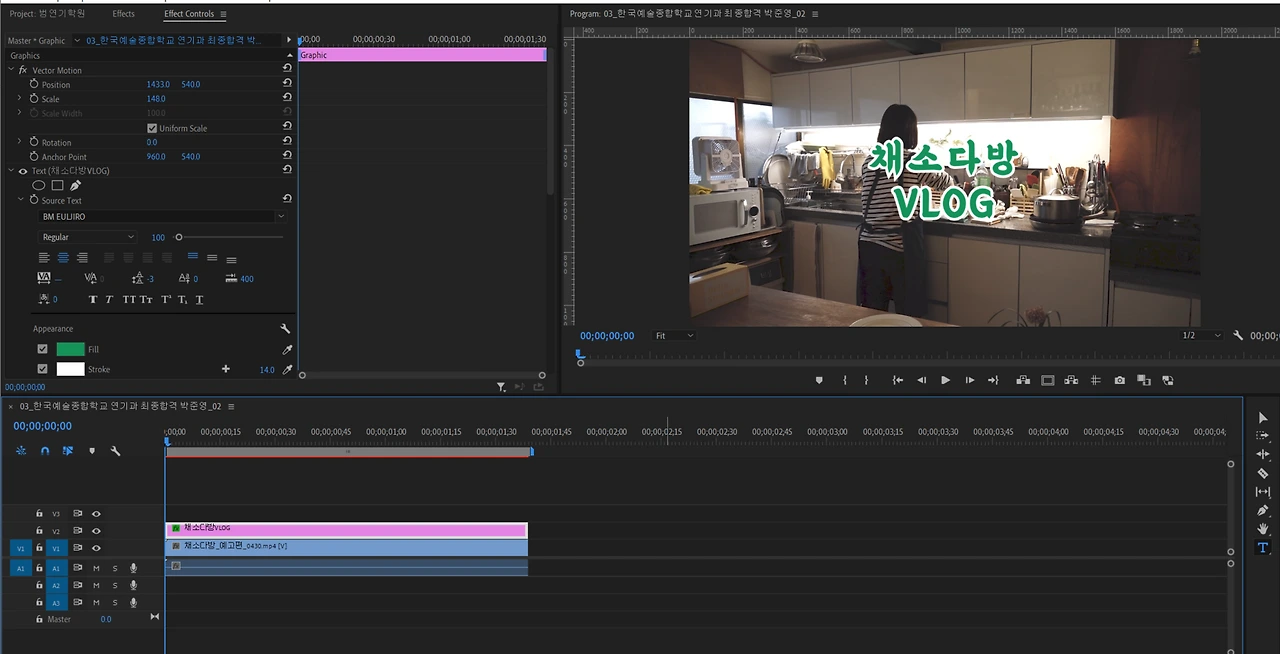Screen dimensions: 1280x654
Task: Open Appearance wrench settings
Action: pyautogui.click(x=285, y=329)
